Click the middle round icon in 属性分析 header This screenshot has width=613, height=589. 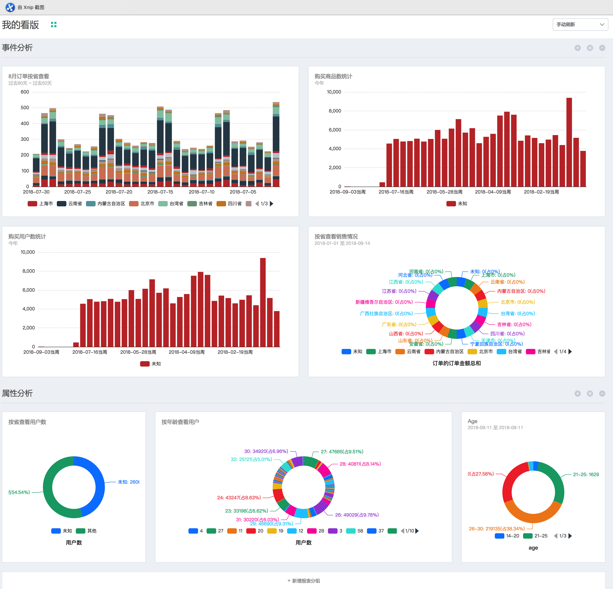pyautogui.click(x=589, y=394)
